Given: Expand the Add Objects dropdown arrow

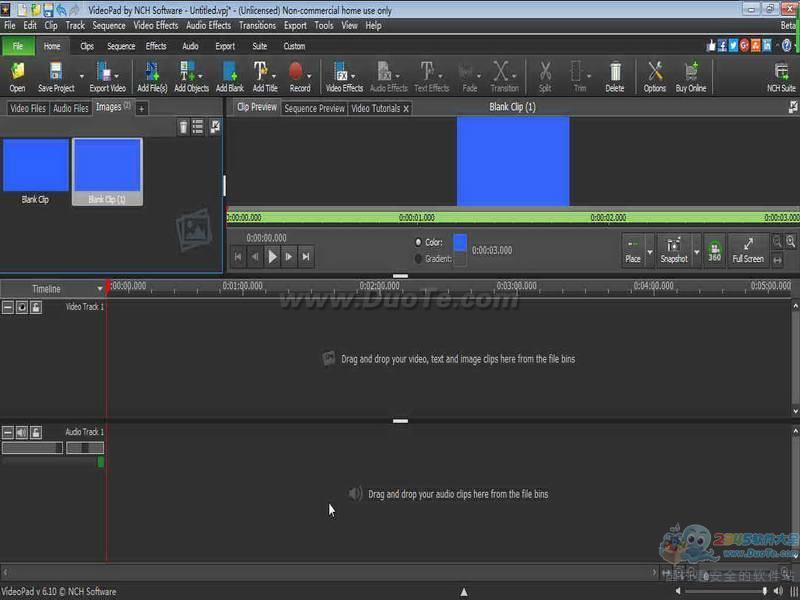Looking at the screenshot, I should (200, 76).
